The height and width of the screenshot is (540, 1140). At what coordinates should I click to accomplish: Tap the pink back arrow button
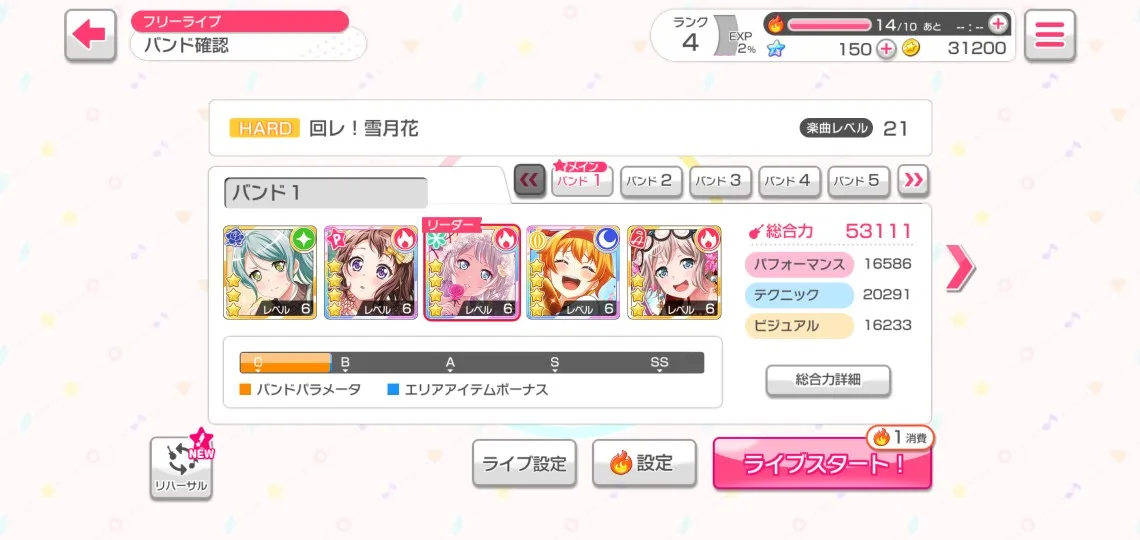90,35
